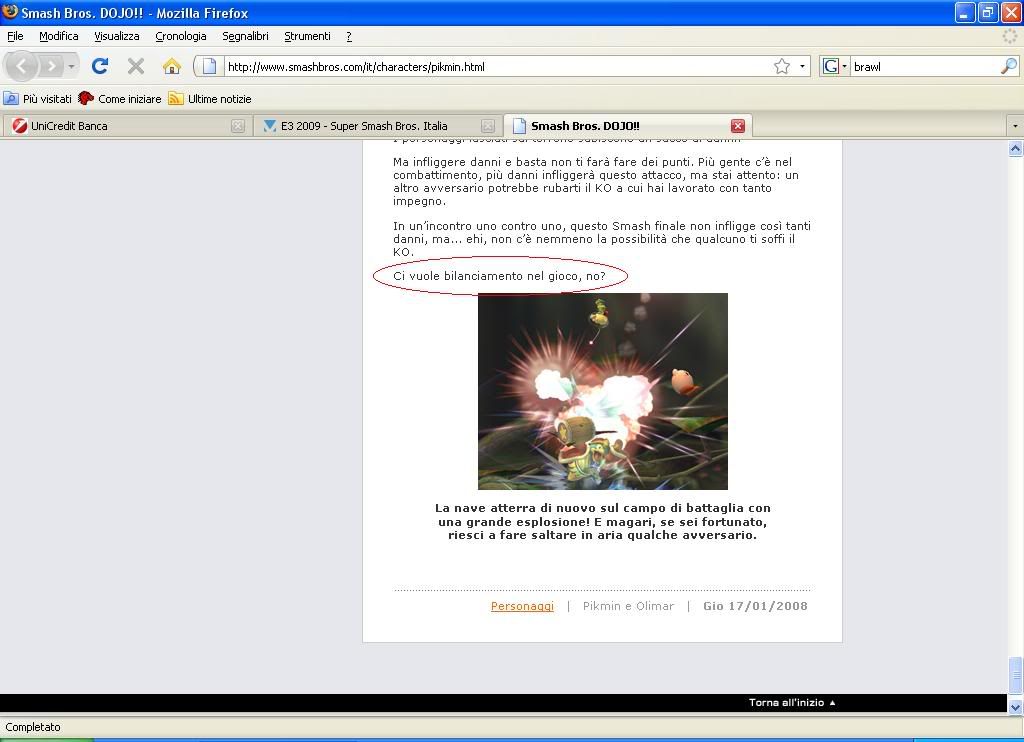Bookmark this page with the star icon
The height and width of the screenshot is (742, 1024).
[782, 66]
